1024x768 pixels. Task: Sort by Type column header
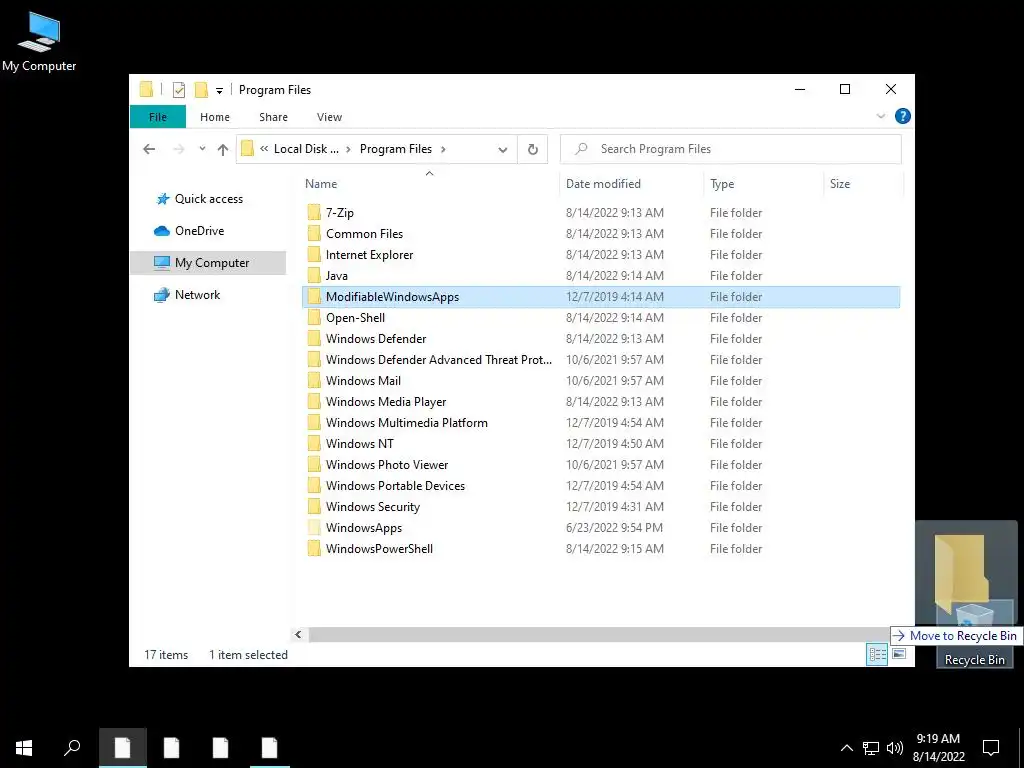(722, 184)
